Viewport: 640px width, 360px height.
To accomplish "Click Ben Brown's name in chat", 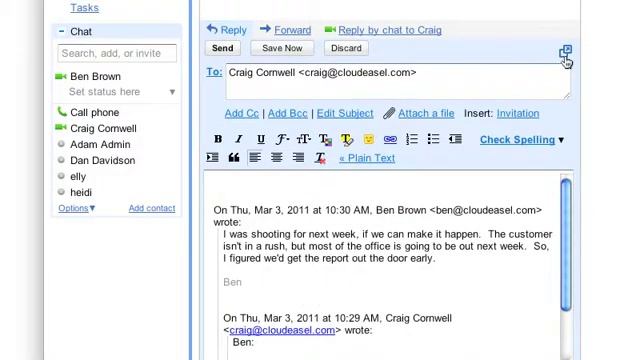I will point(96,76).
